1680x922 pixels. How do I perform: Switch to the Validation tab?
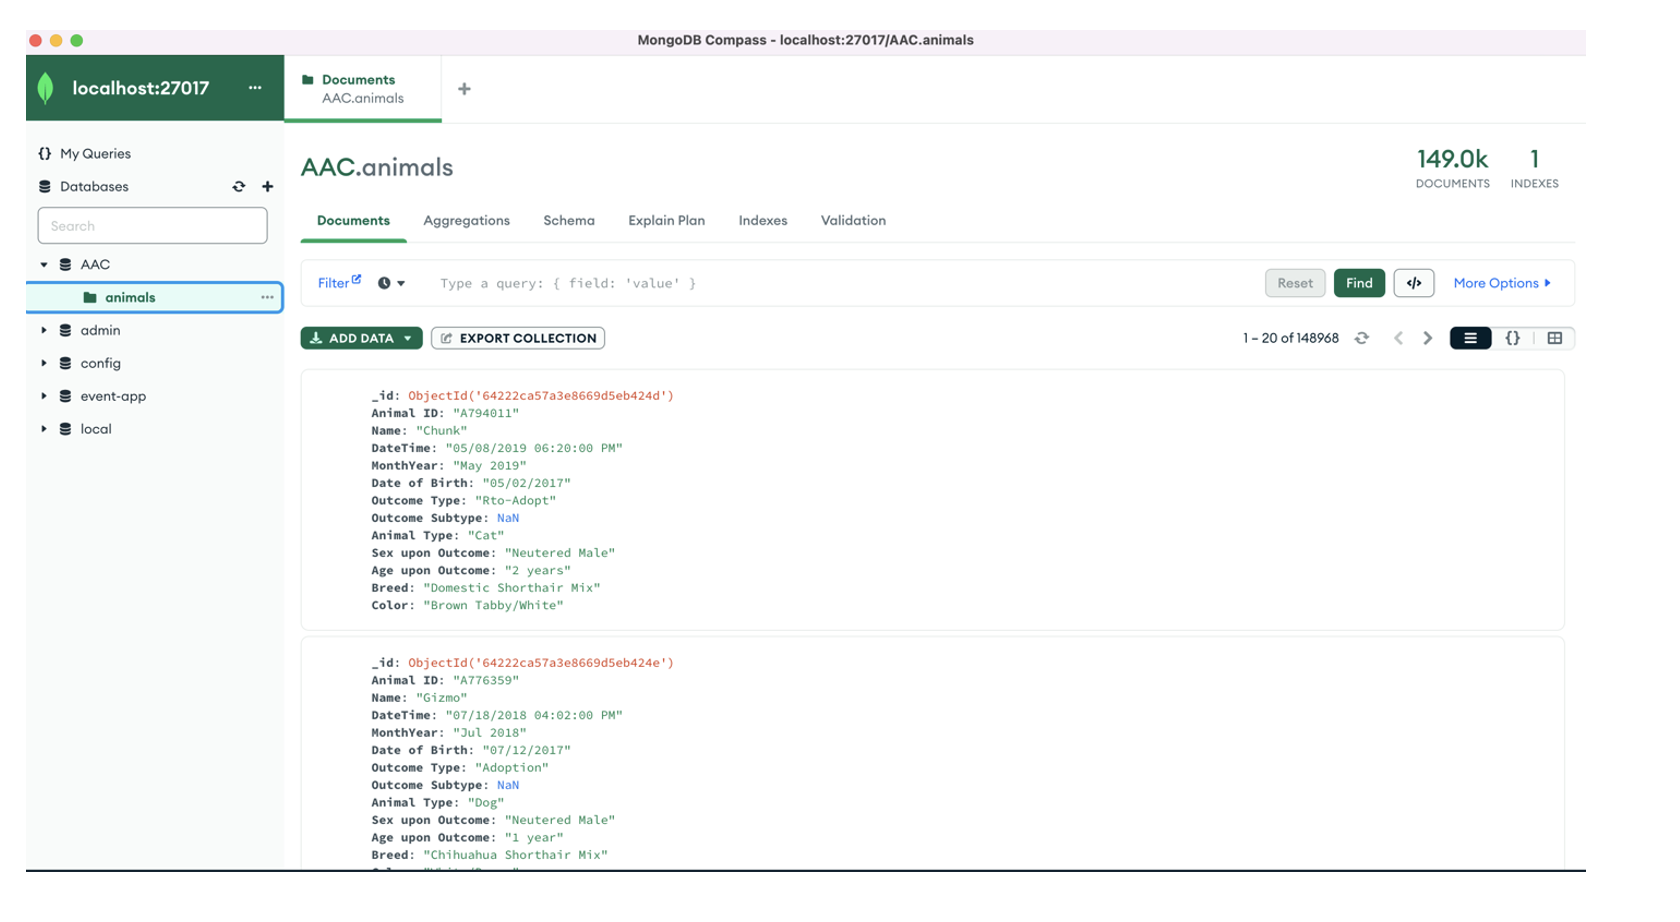click(853, 221)
